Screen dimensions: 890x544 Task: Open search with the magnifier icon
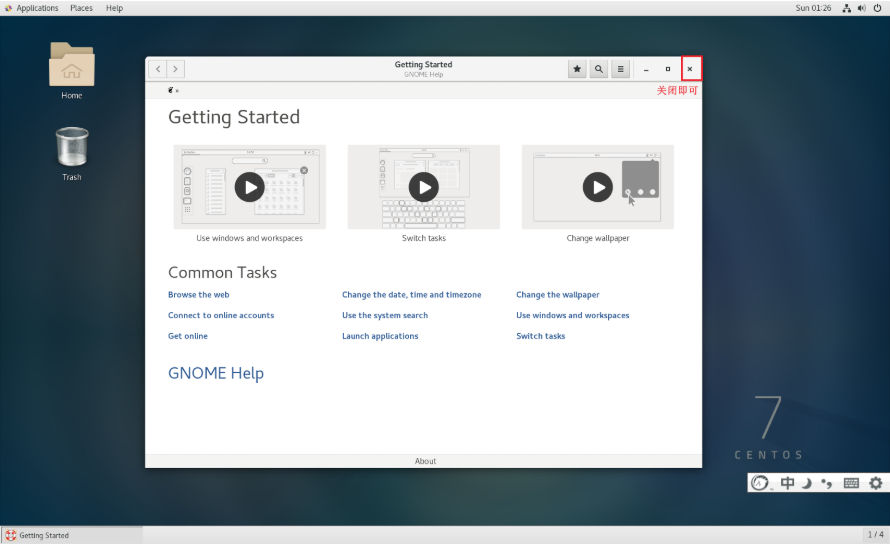(x=599, y=69)
